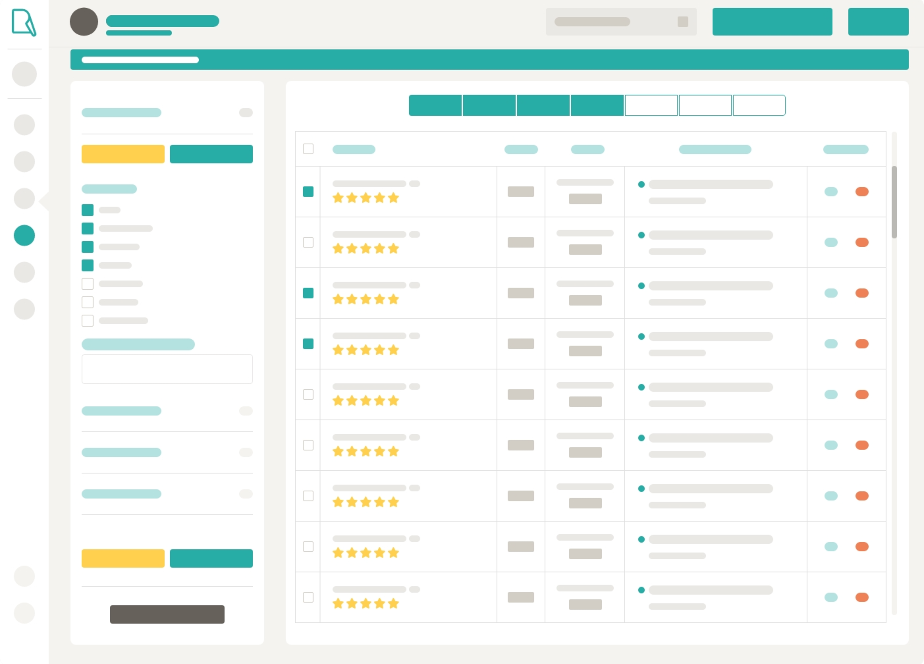The height and width of the screenshot is (664, 924).
Task: Click the teal pill toggle in the third row
Action: [831, 292]
